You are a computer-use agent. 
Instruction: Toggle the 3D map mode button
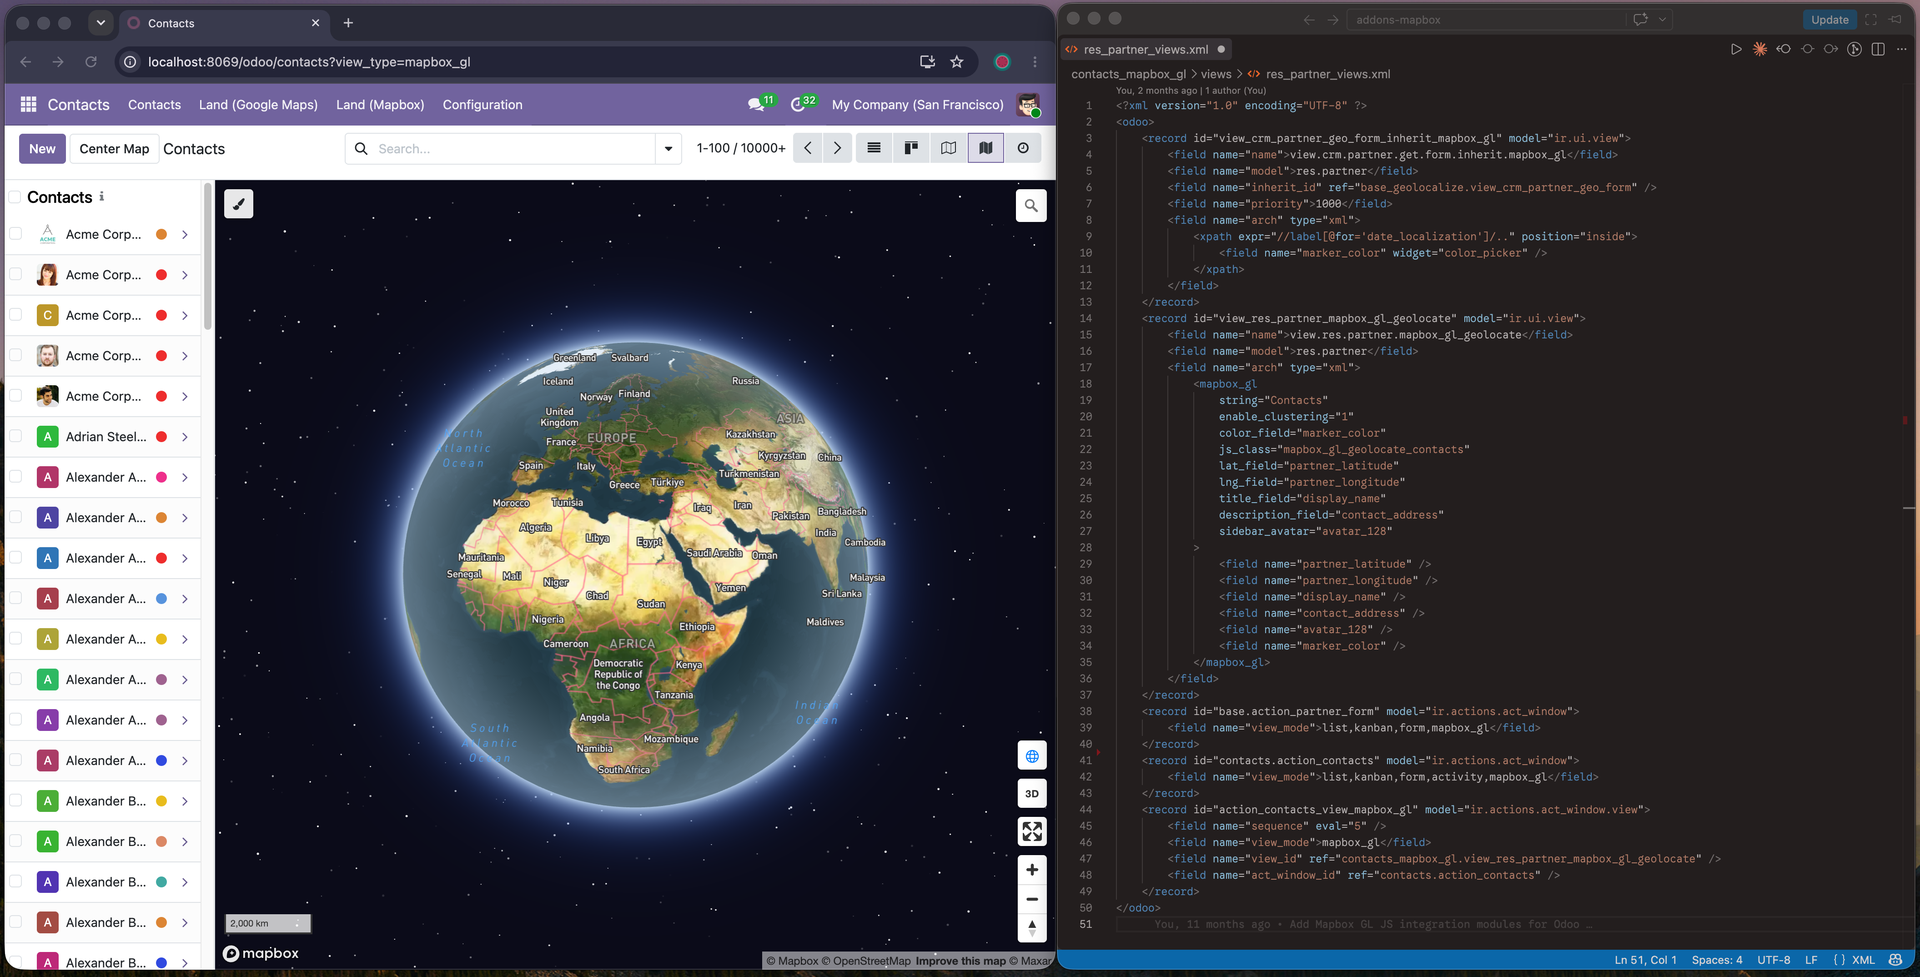pyautogui.click(x=1032, y=794)
